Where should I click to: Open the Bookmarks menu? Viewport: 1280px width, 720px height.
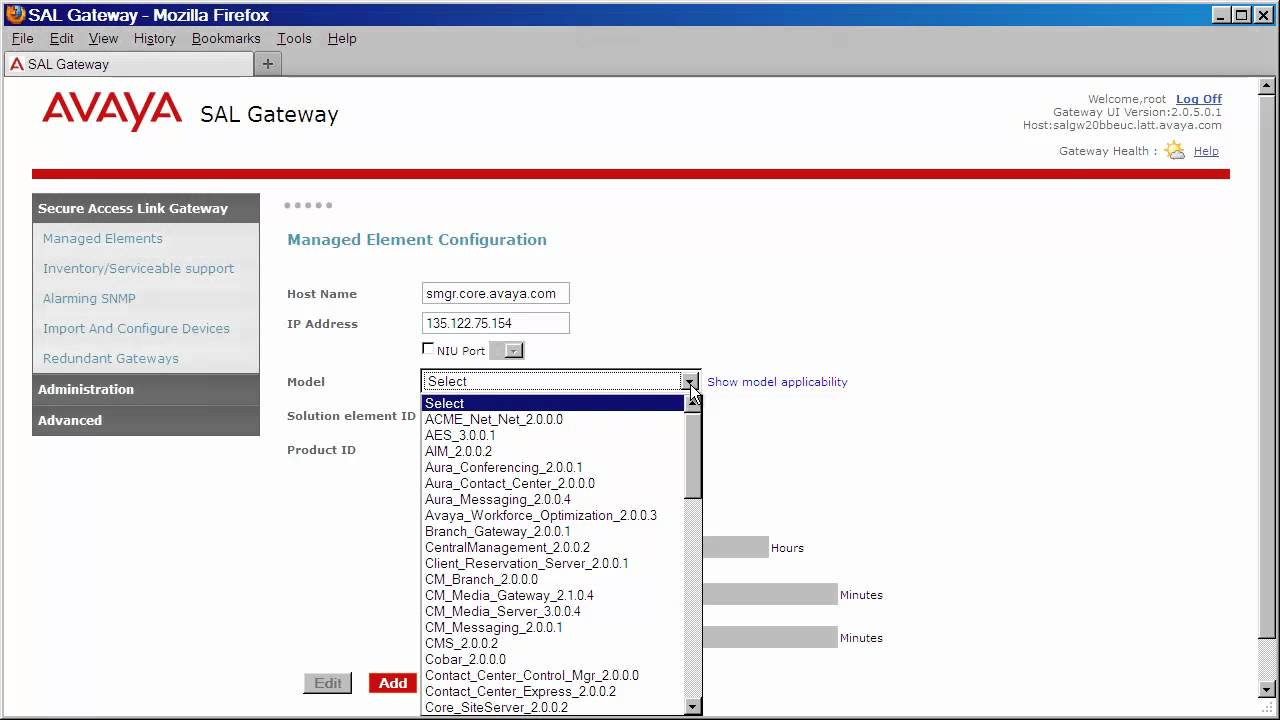(x=226, y=38)
